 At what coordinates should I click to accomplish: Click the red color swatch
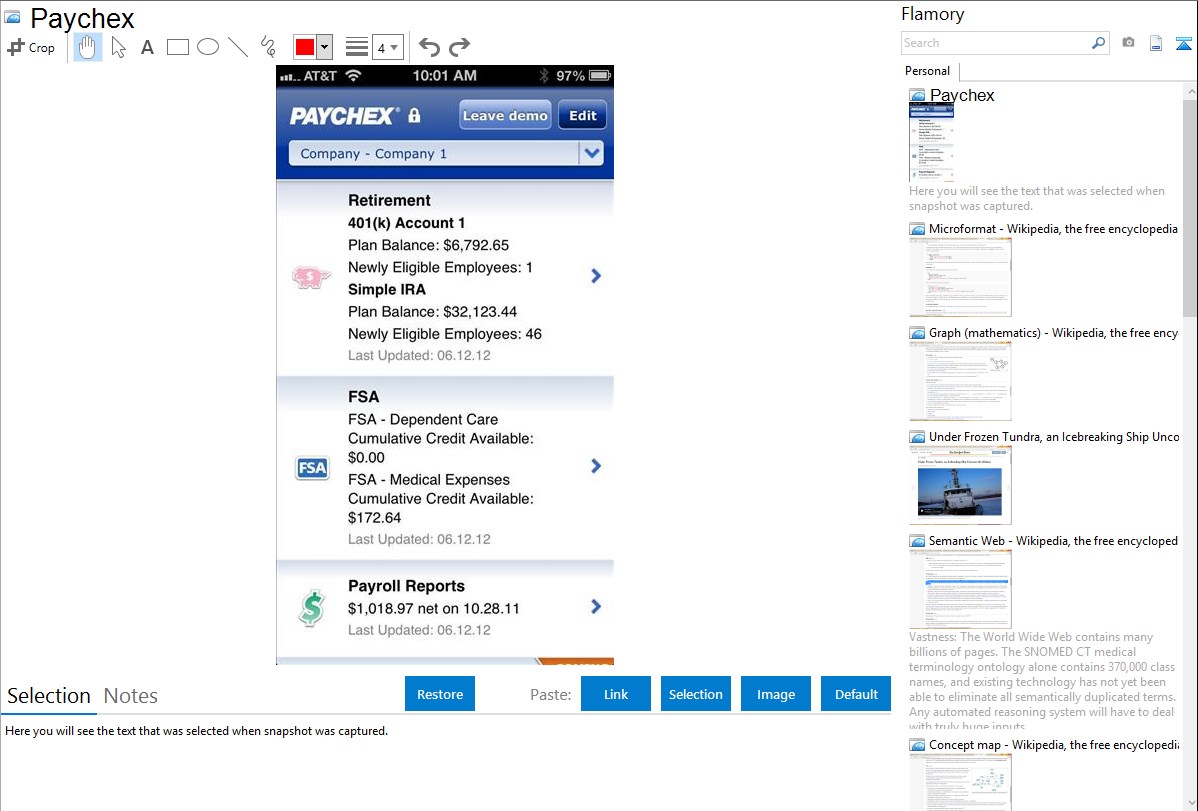coord(305,47)
